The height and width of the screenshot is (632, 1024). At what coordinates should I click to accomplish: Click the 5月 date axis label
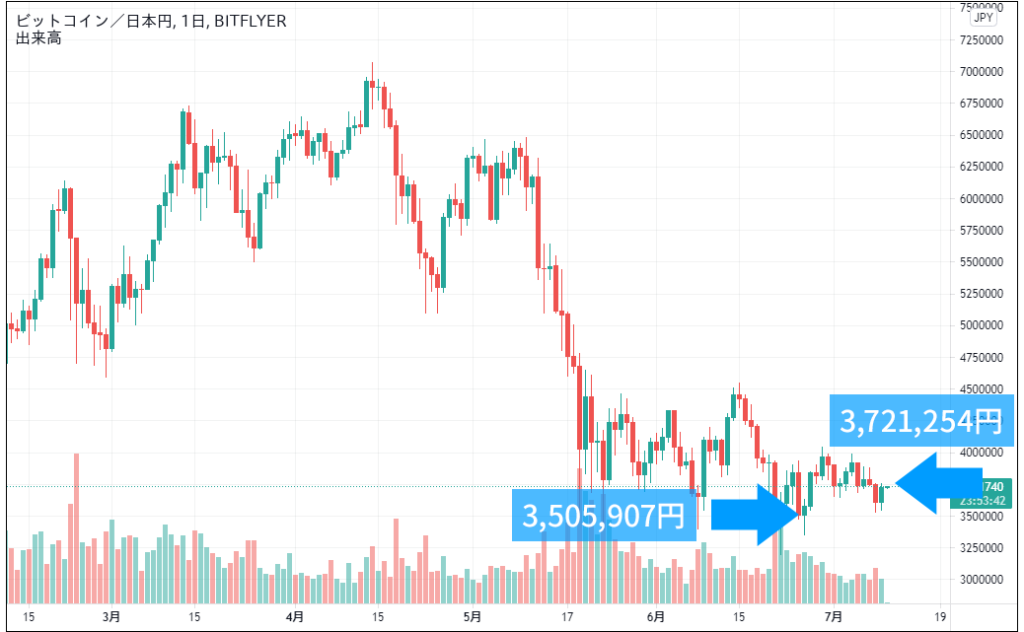click(x=472, y=616)
